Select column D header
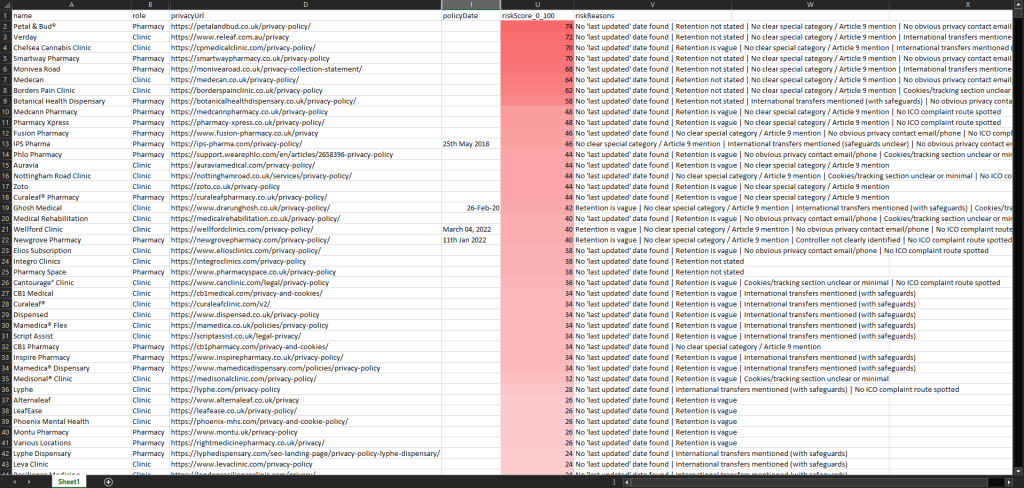Viewport: 1024px width, 488px height. point(305,4)
